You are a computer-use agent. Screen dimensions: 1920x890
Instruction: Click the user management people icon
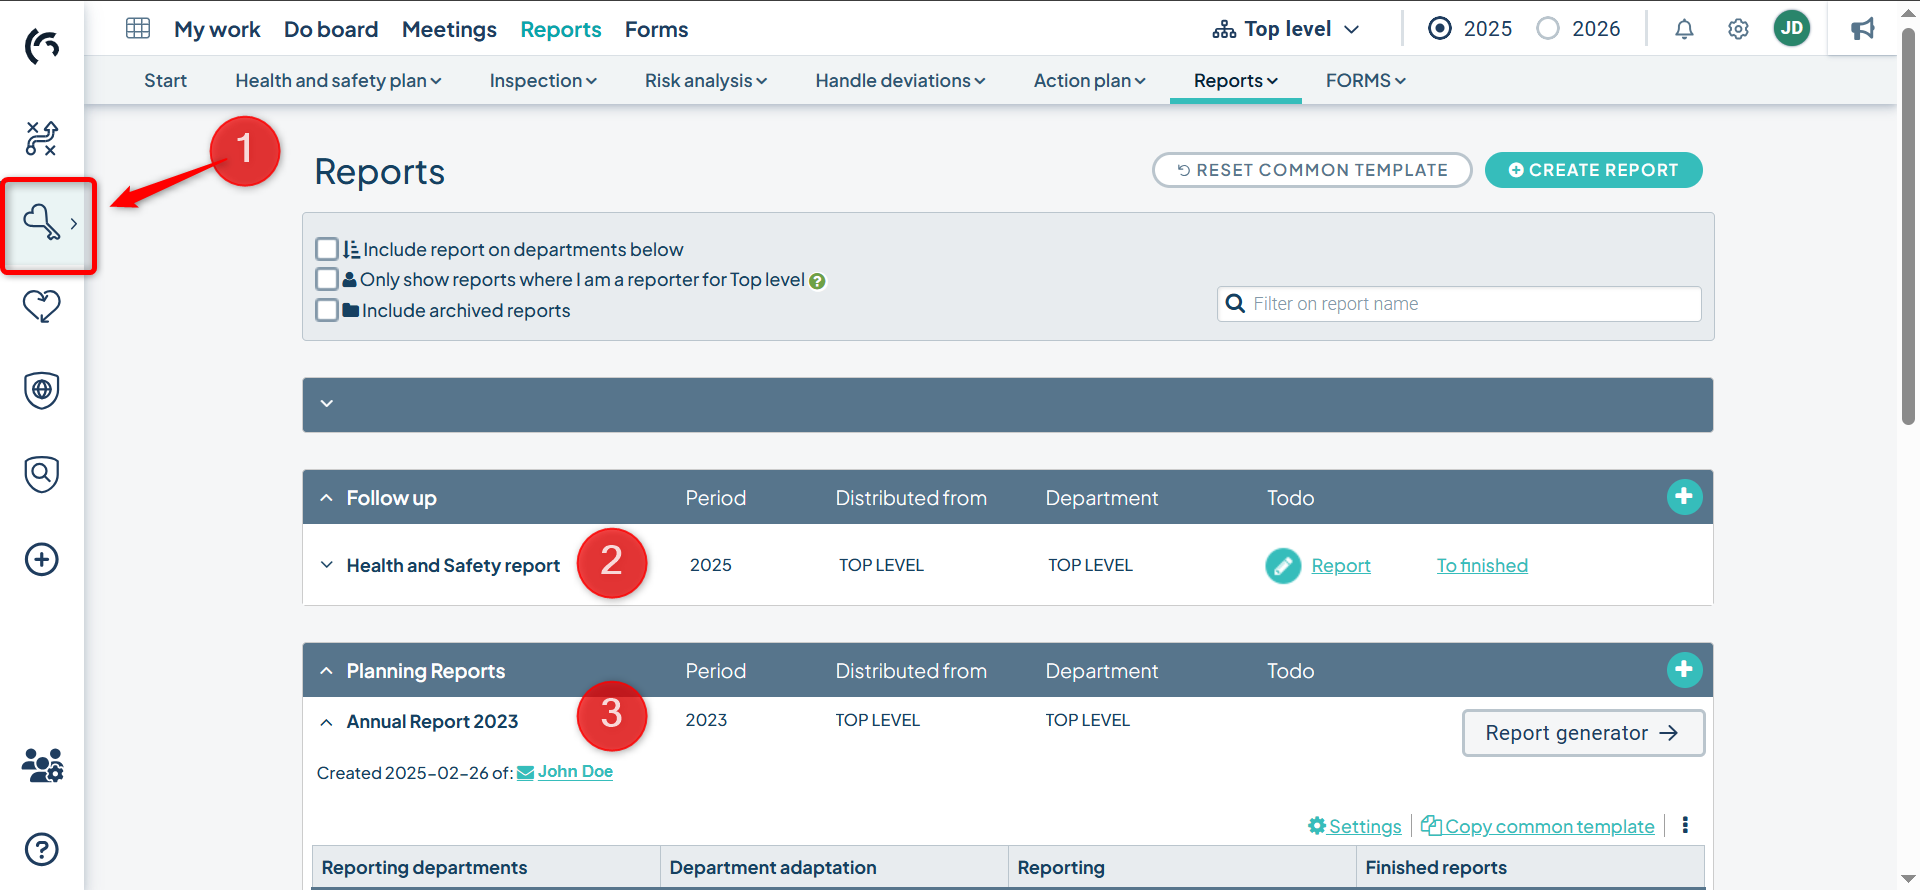click(42, 765)
